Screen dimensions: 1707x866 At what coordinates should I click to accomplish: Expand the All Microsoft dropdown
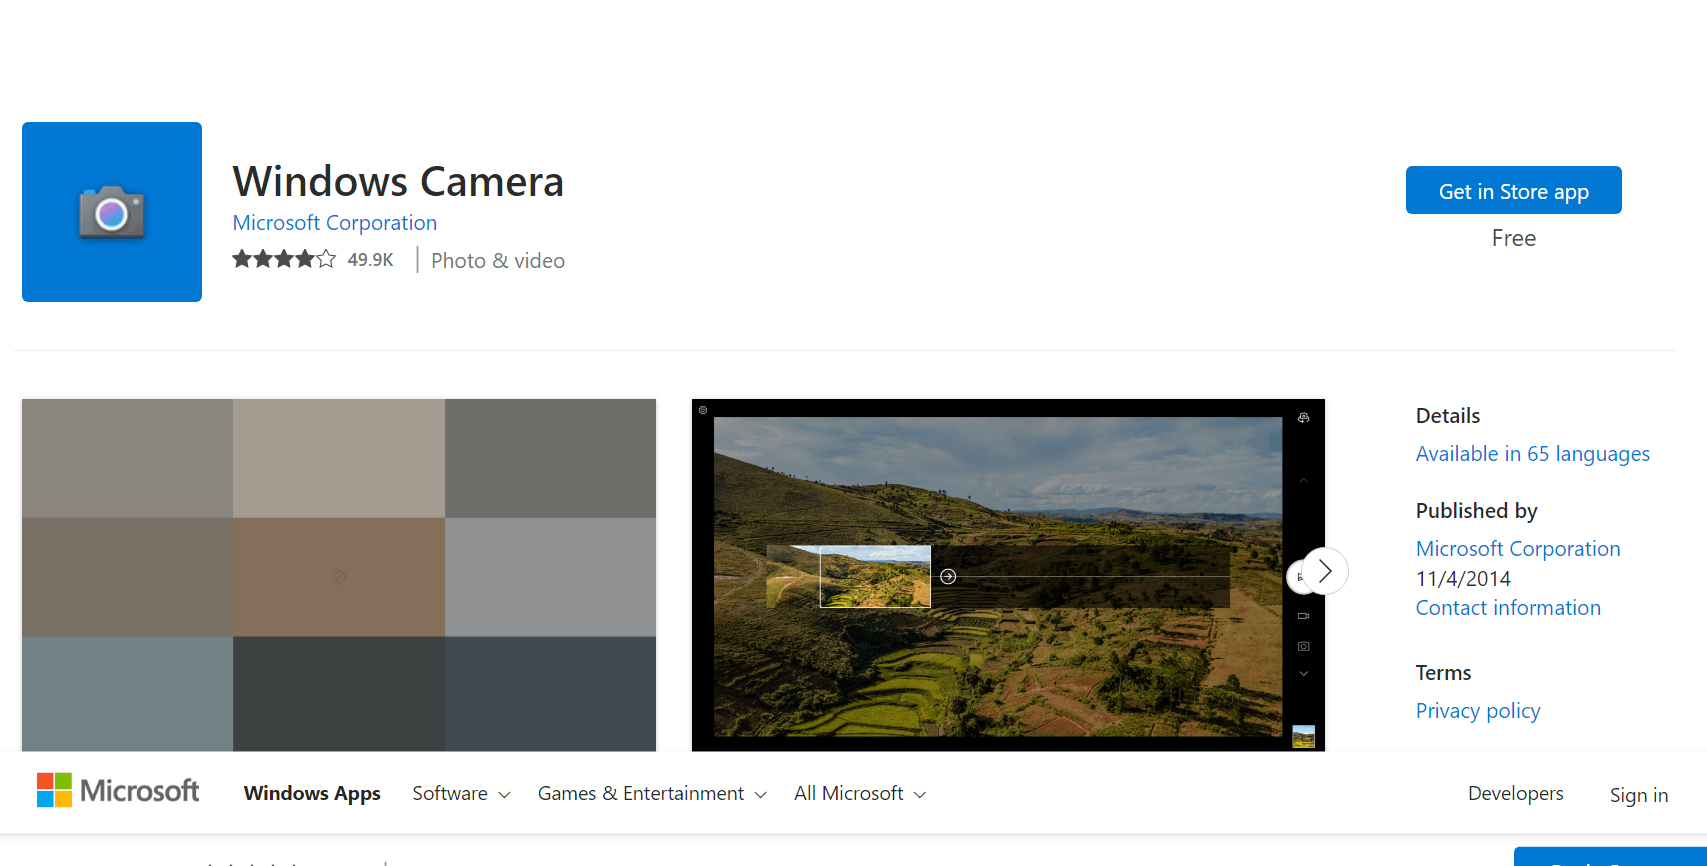[x=860, y=793]
